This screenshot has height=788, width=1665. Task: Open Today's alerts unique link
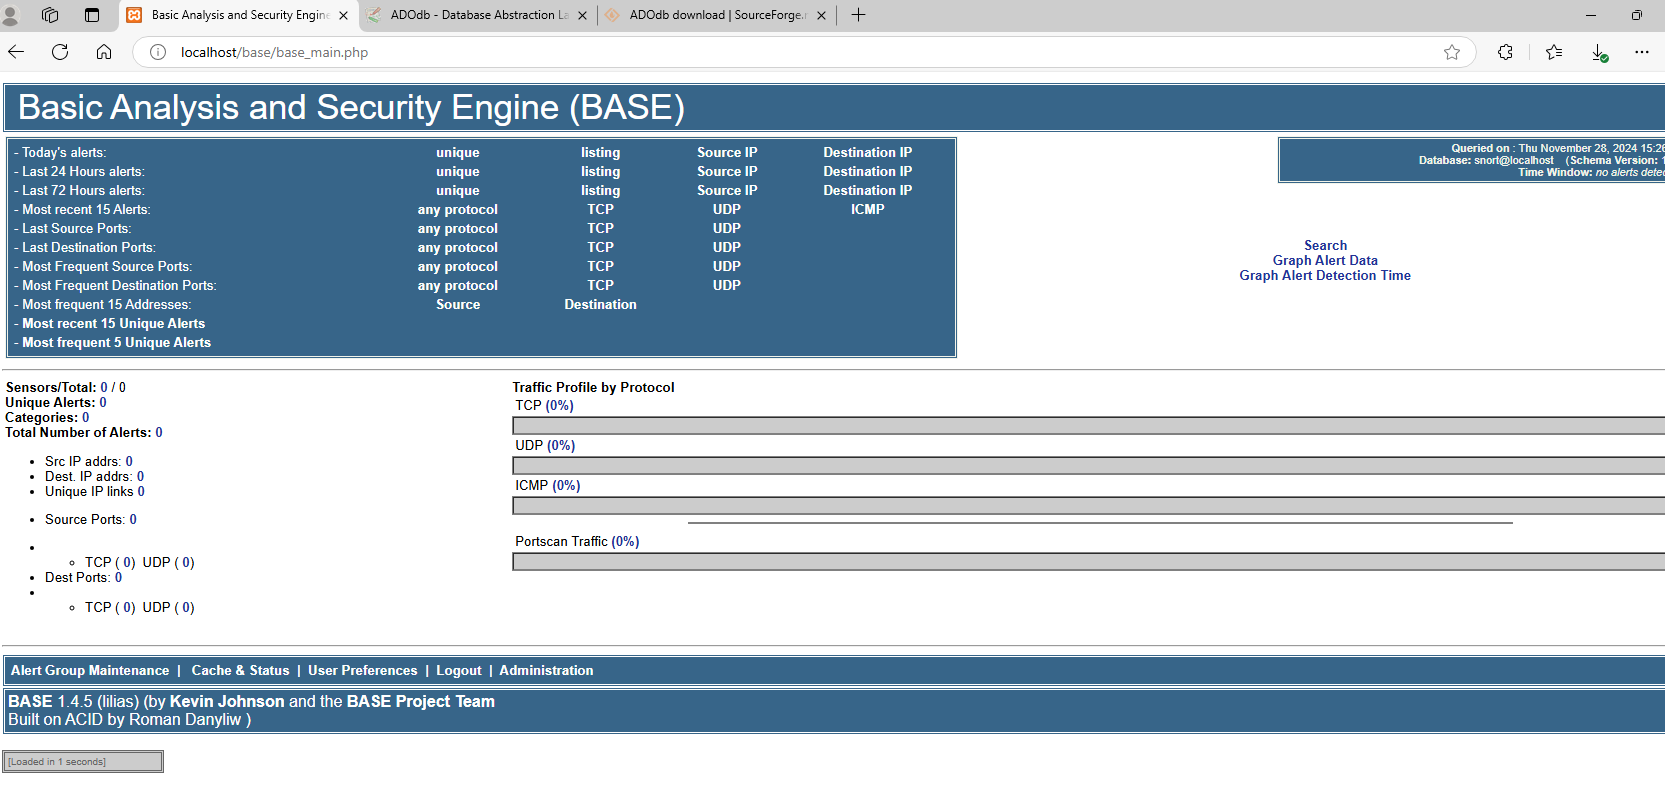point(458,152)
